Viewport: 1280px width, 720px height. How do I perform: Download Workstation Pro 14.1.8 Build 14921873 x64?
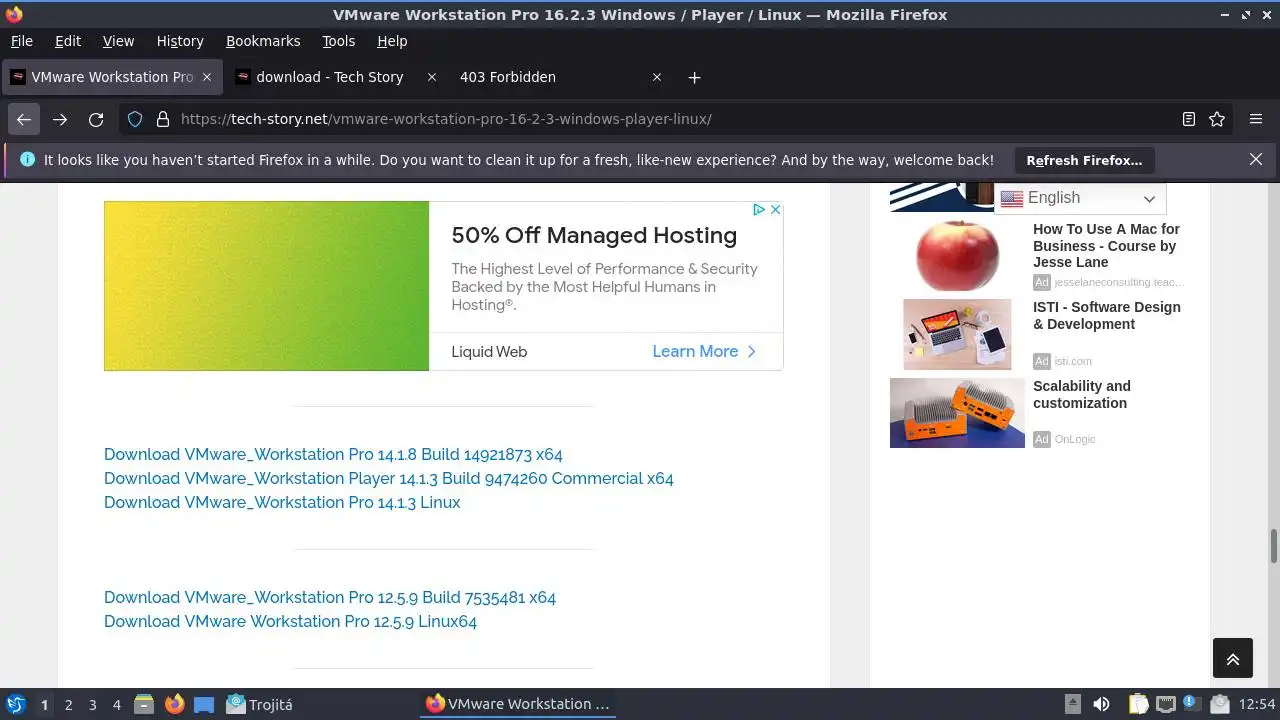[333, 454]
